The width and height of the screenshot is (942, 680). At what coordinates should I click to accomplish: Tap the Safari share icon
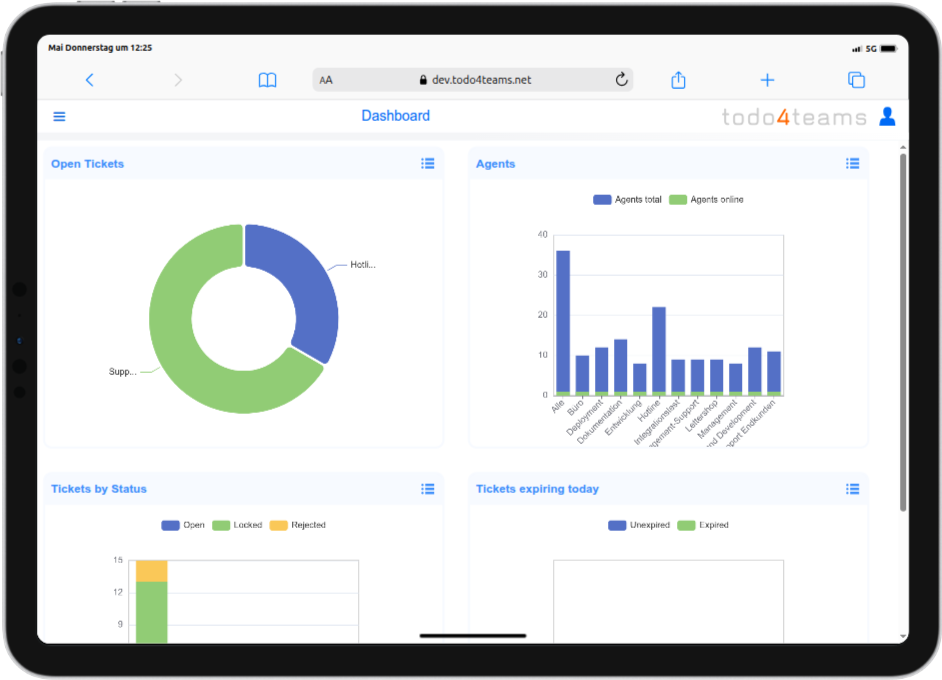pos(678,79)
